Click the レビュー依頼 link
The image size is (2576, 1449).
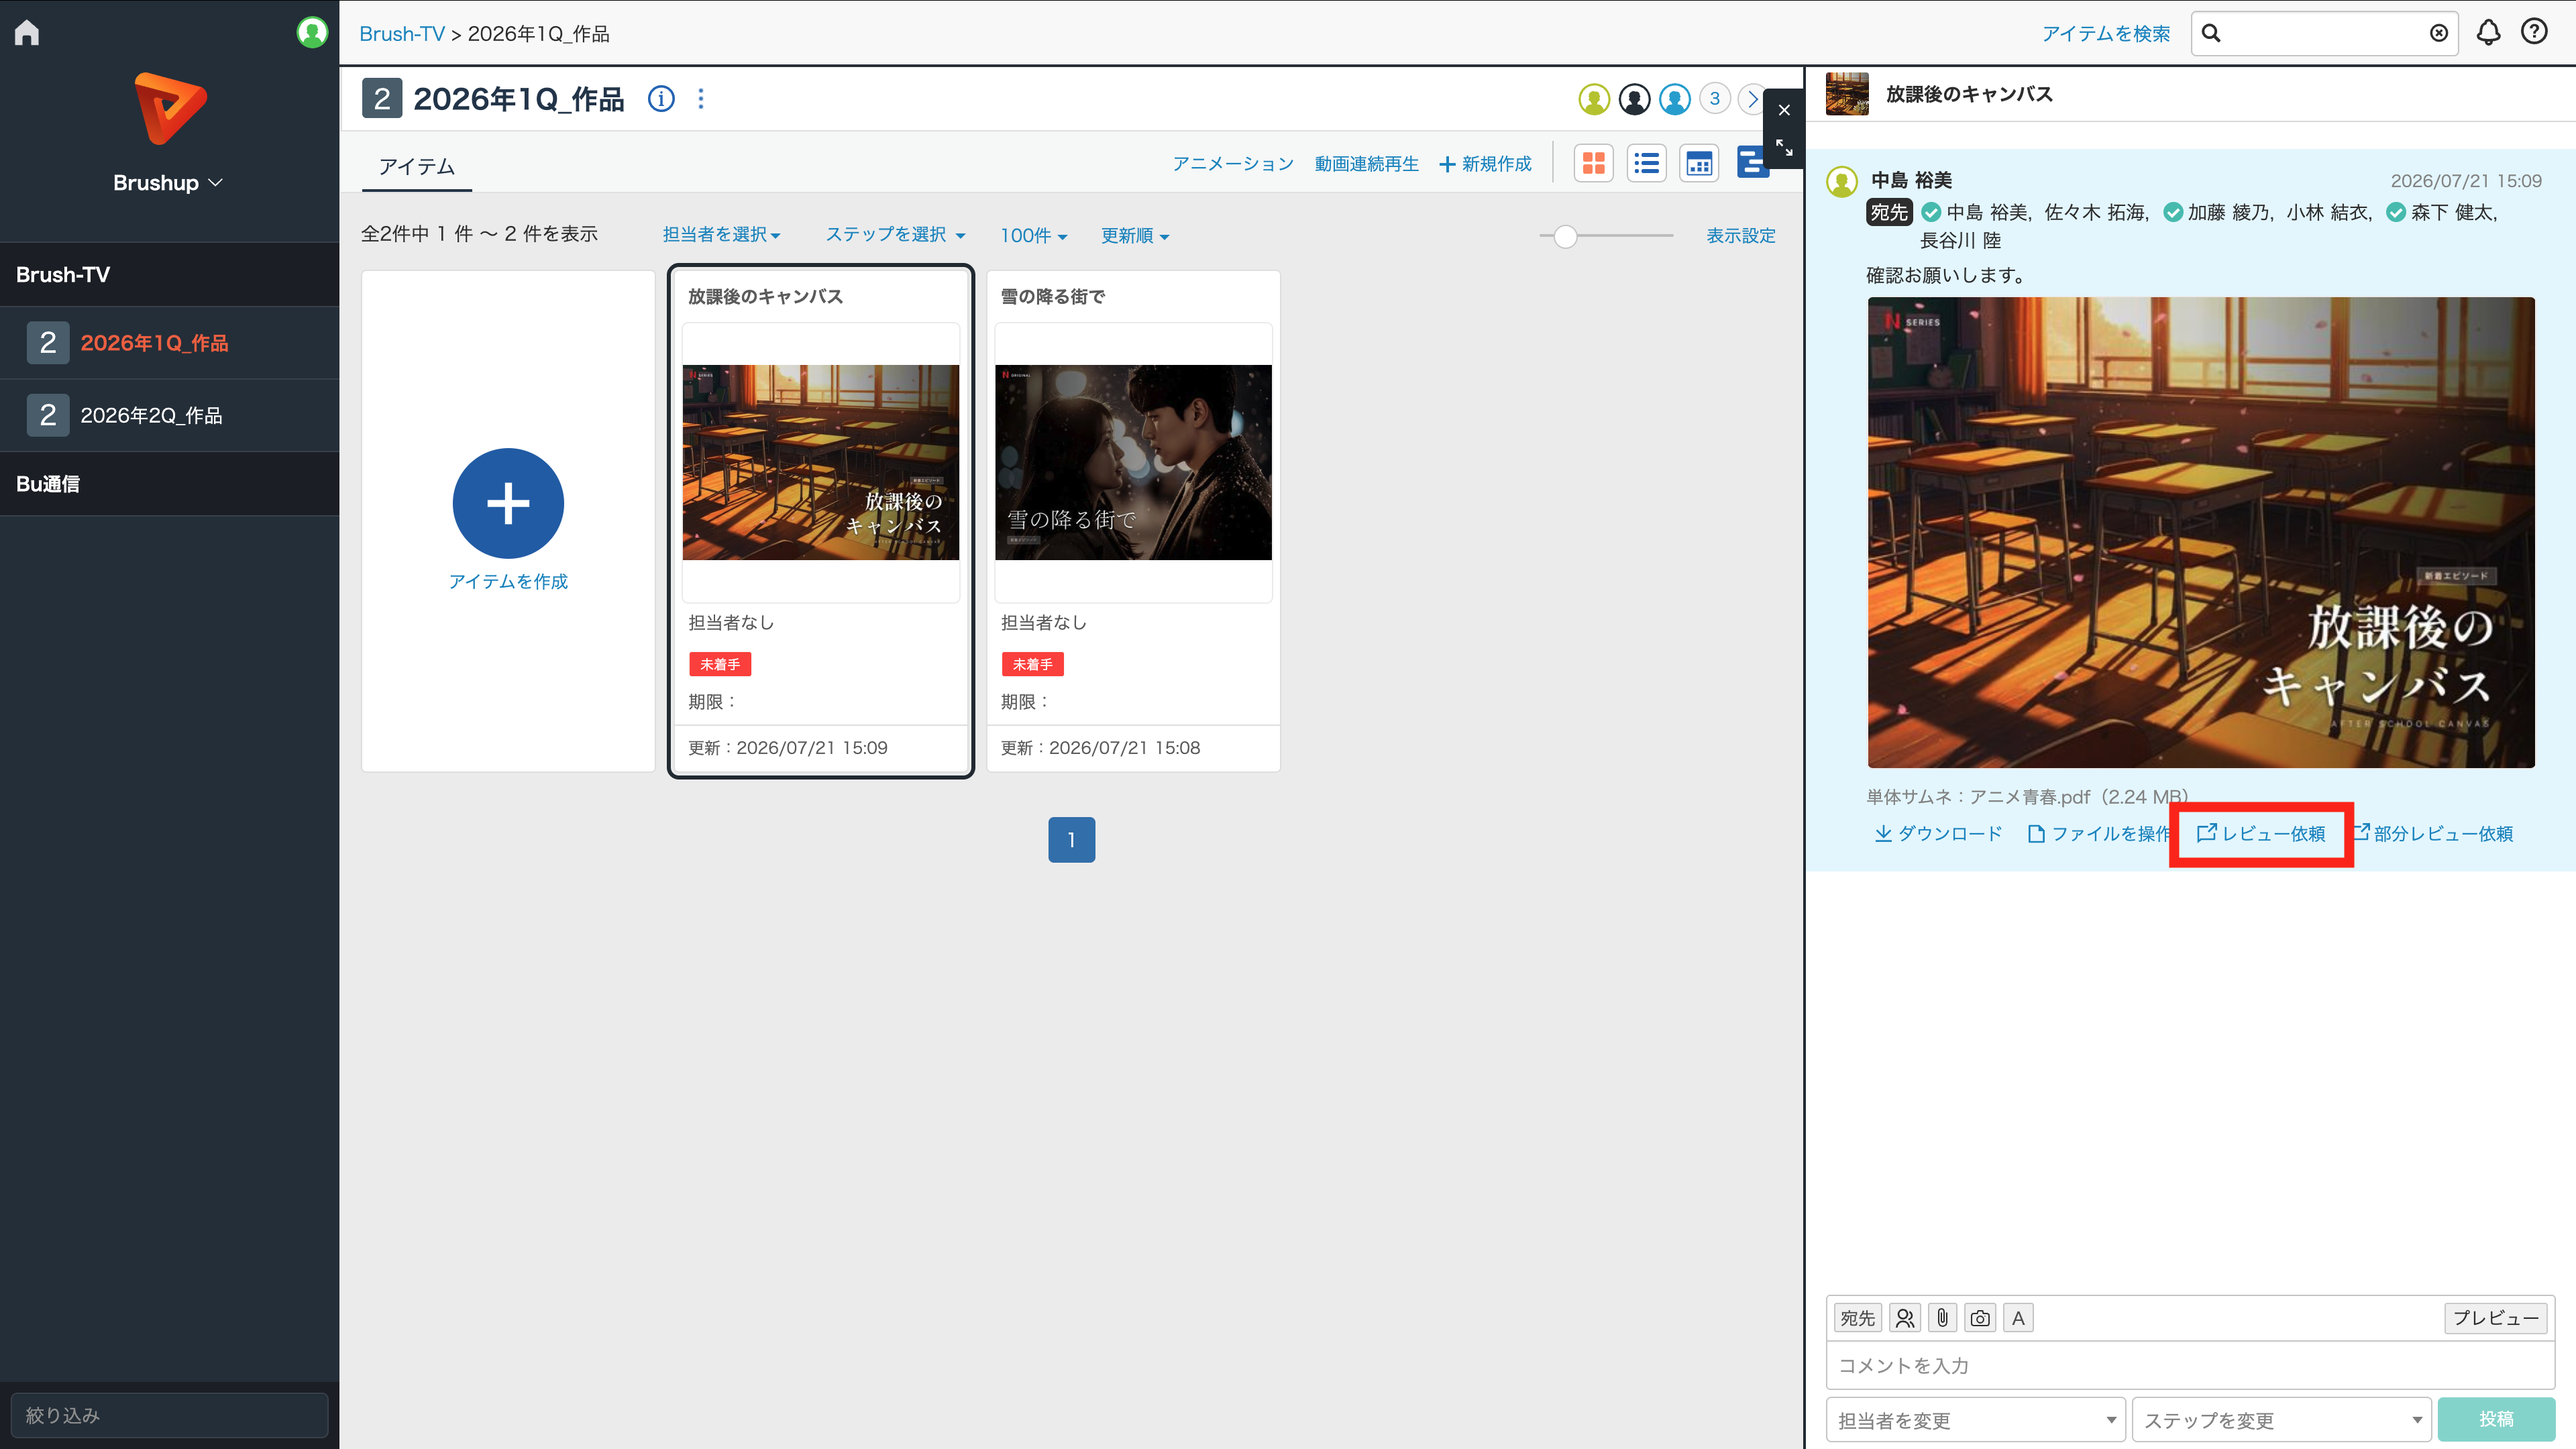point(2261,834)
